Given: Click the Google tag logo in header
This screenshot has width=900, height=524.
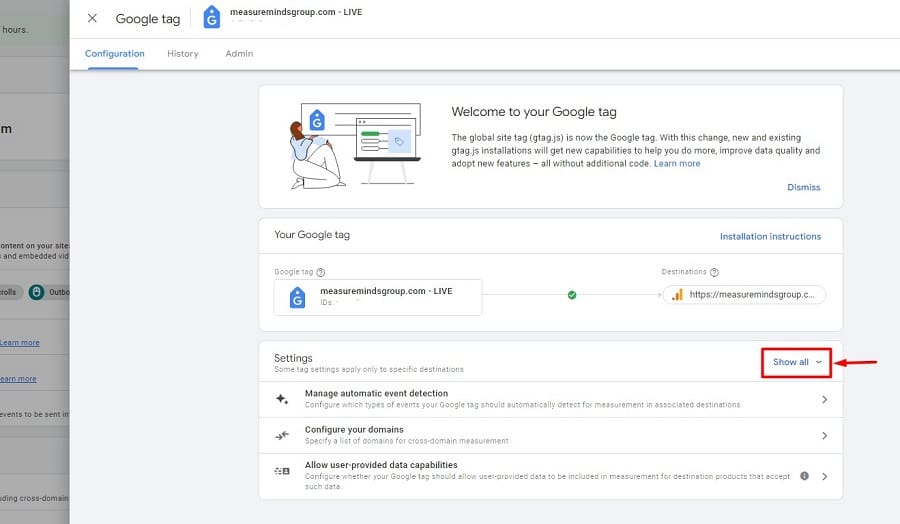Looking at the screenshot, I should 212,17.
